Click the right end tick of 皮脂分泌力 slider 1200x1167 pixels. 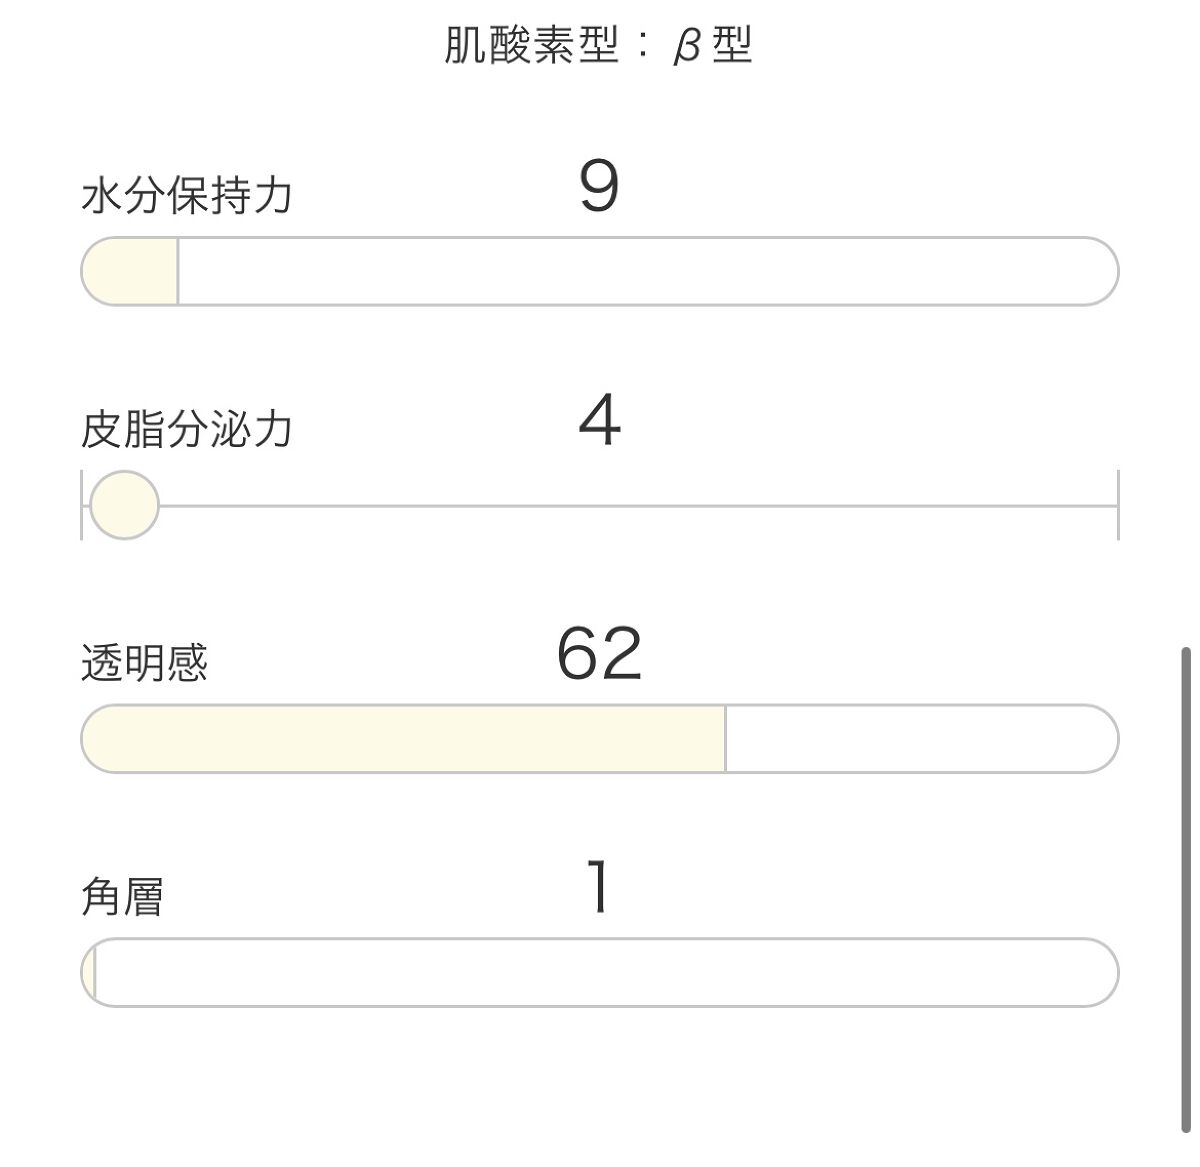pos(1117,505)
